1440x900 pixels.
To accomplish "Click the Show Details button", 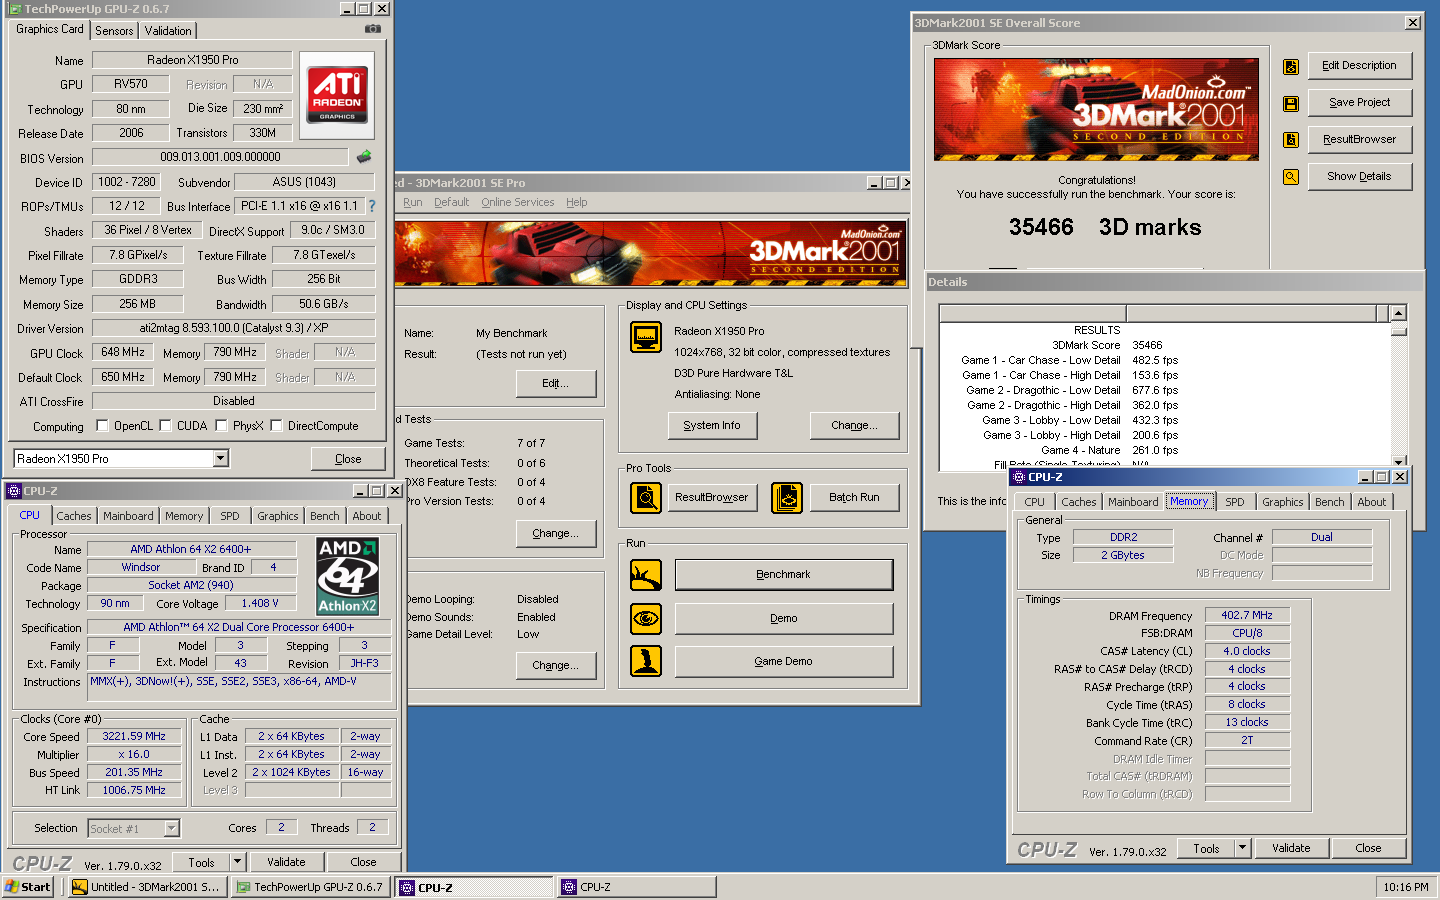I will click(x=1359, y=177).
